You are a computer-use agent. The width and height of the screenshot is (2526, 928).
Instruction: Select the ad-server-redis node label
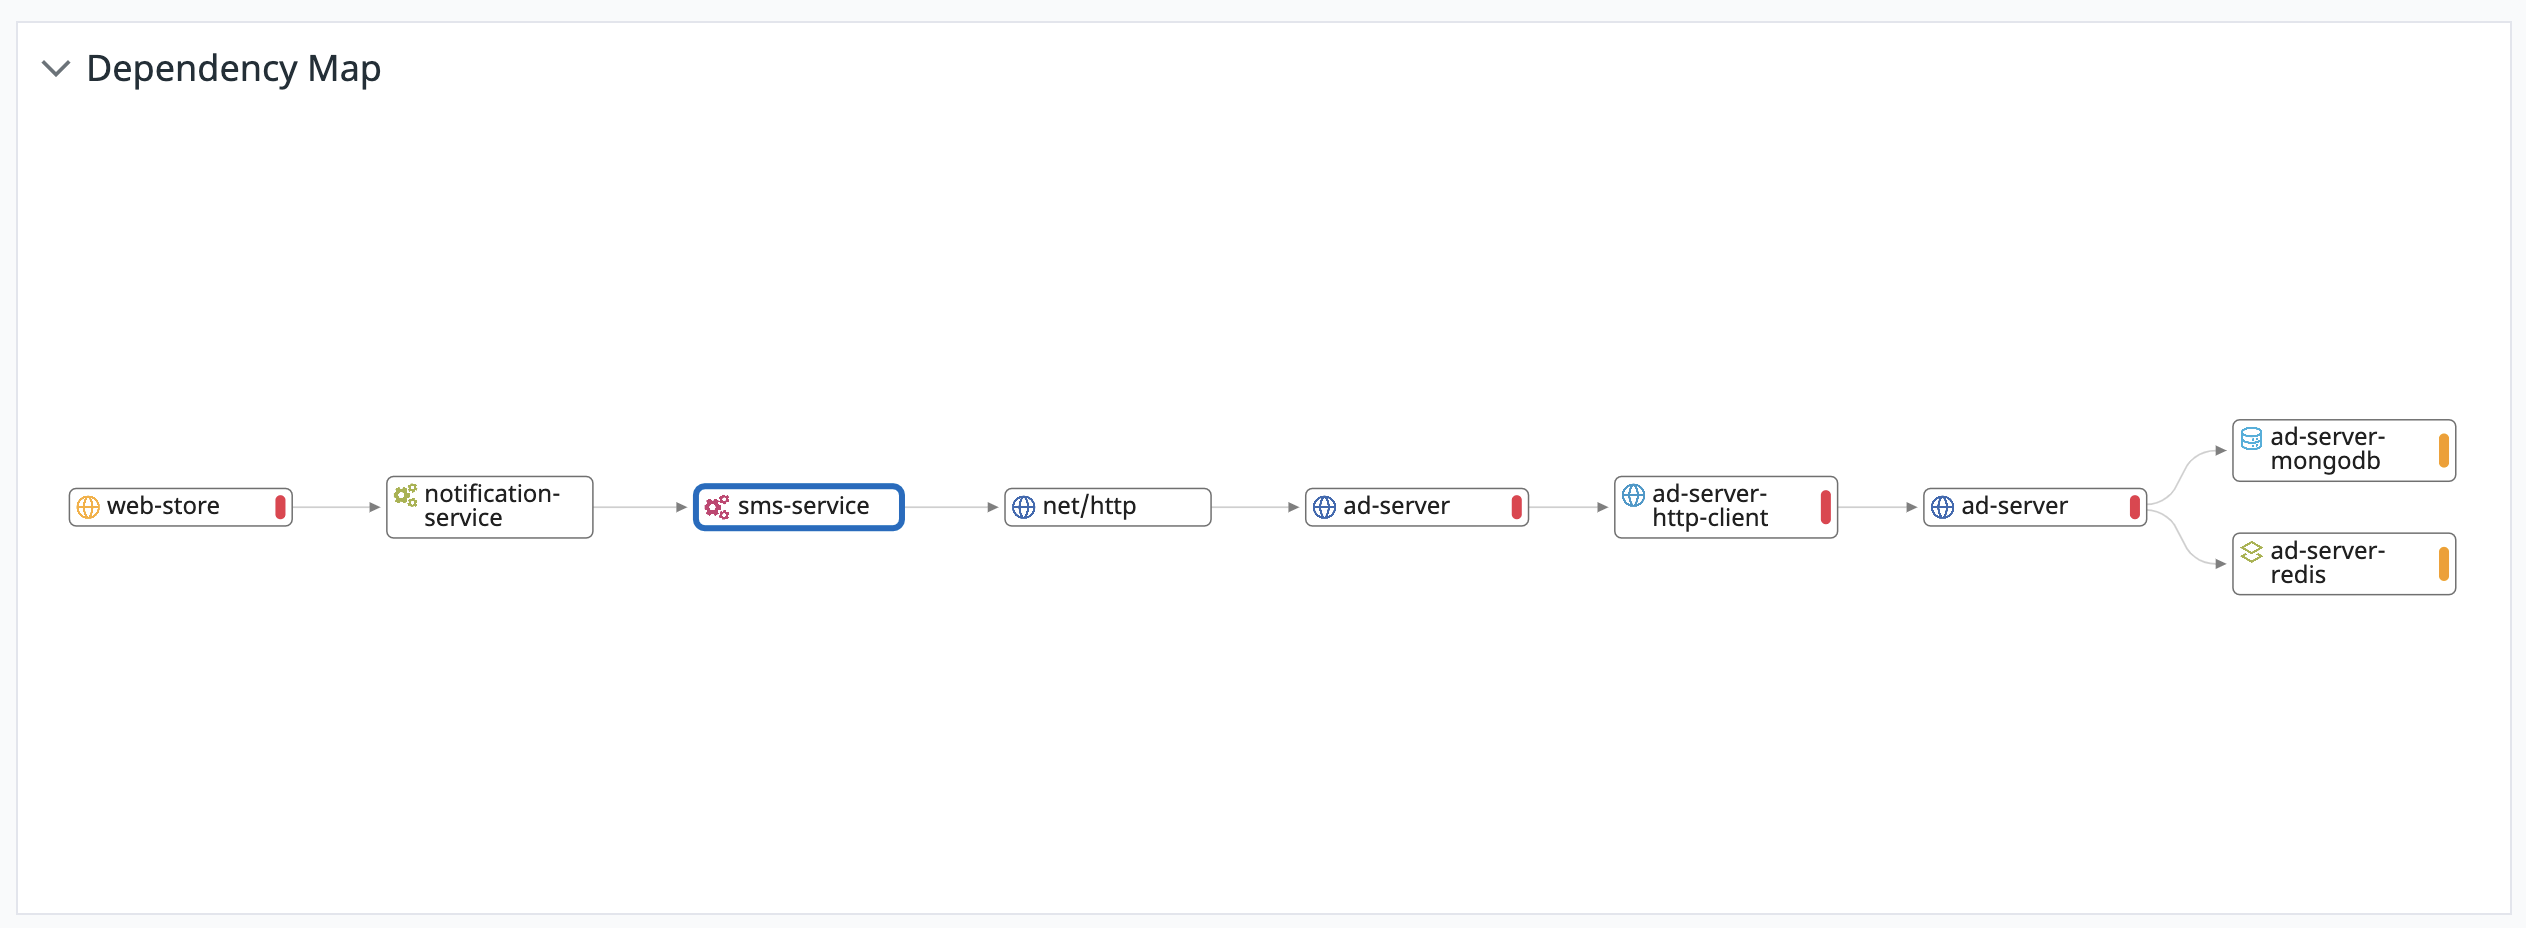pyautogui.click(x=2327, y=563)
